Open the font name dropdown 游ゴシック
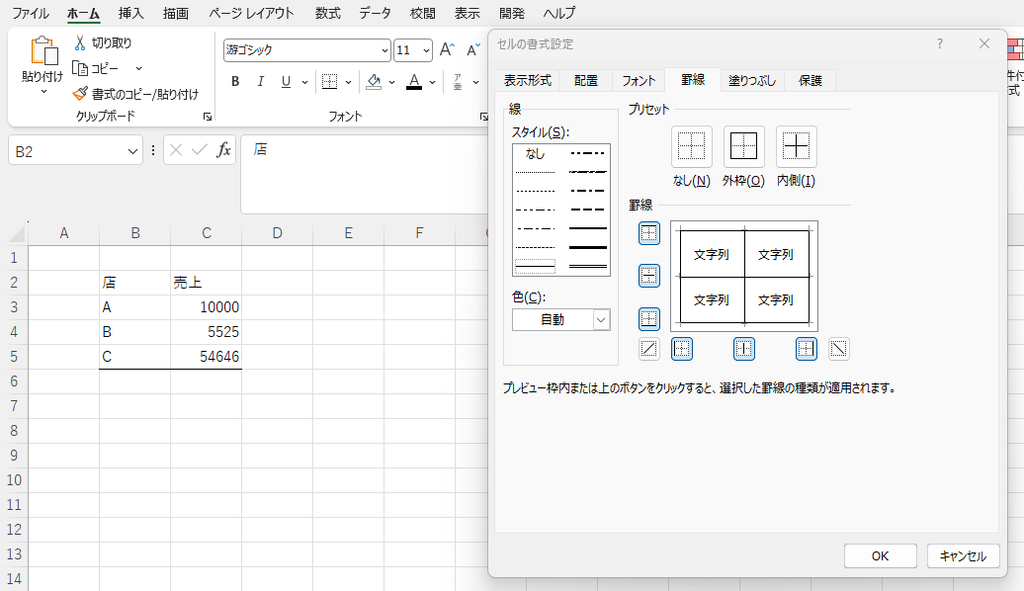This screenshot has height=591, width=1024. 385,50
